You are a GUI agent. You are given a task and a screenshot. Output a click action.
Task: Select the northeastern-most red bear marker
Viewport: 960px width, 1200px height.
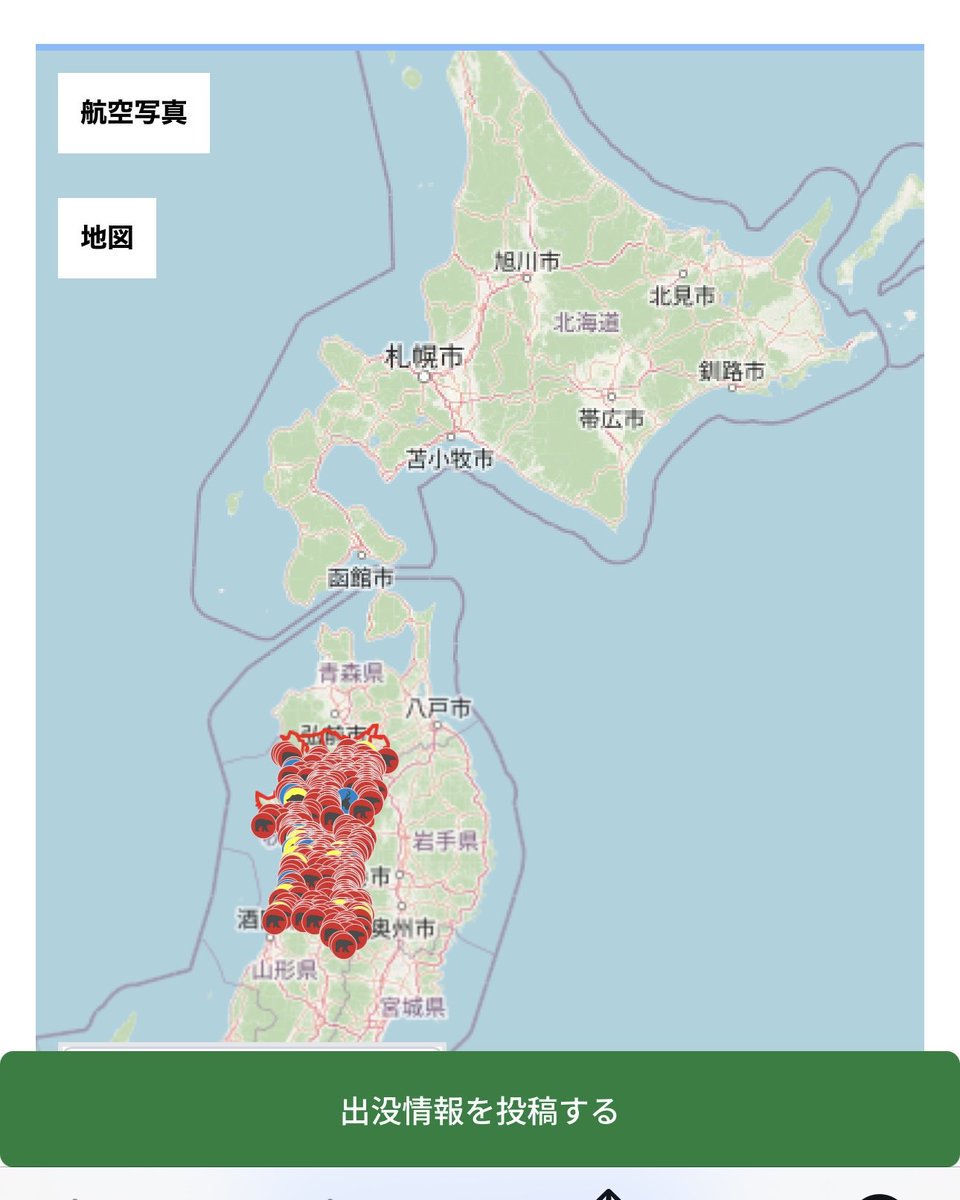pyautogui.click(x=389, y=760)
